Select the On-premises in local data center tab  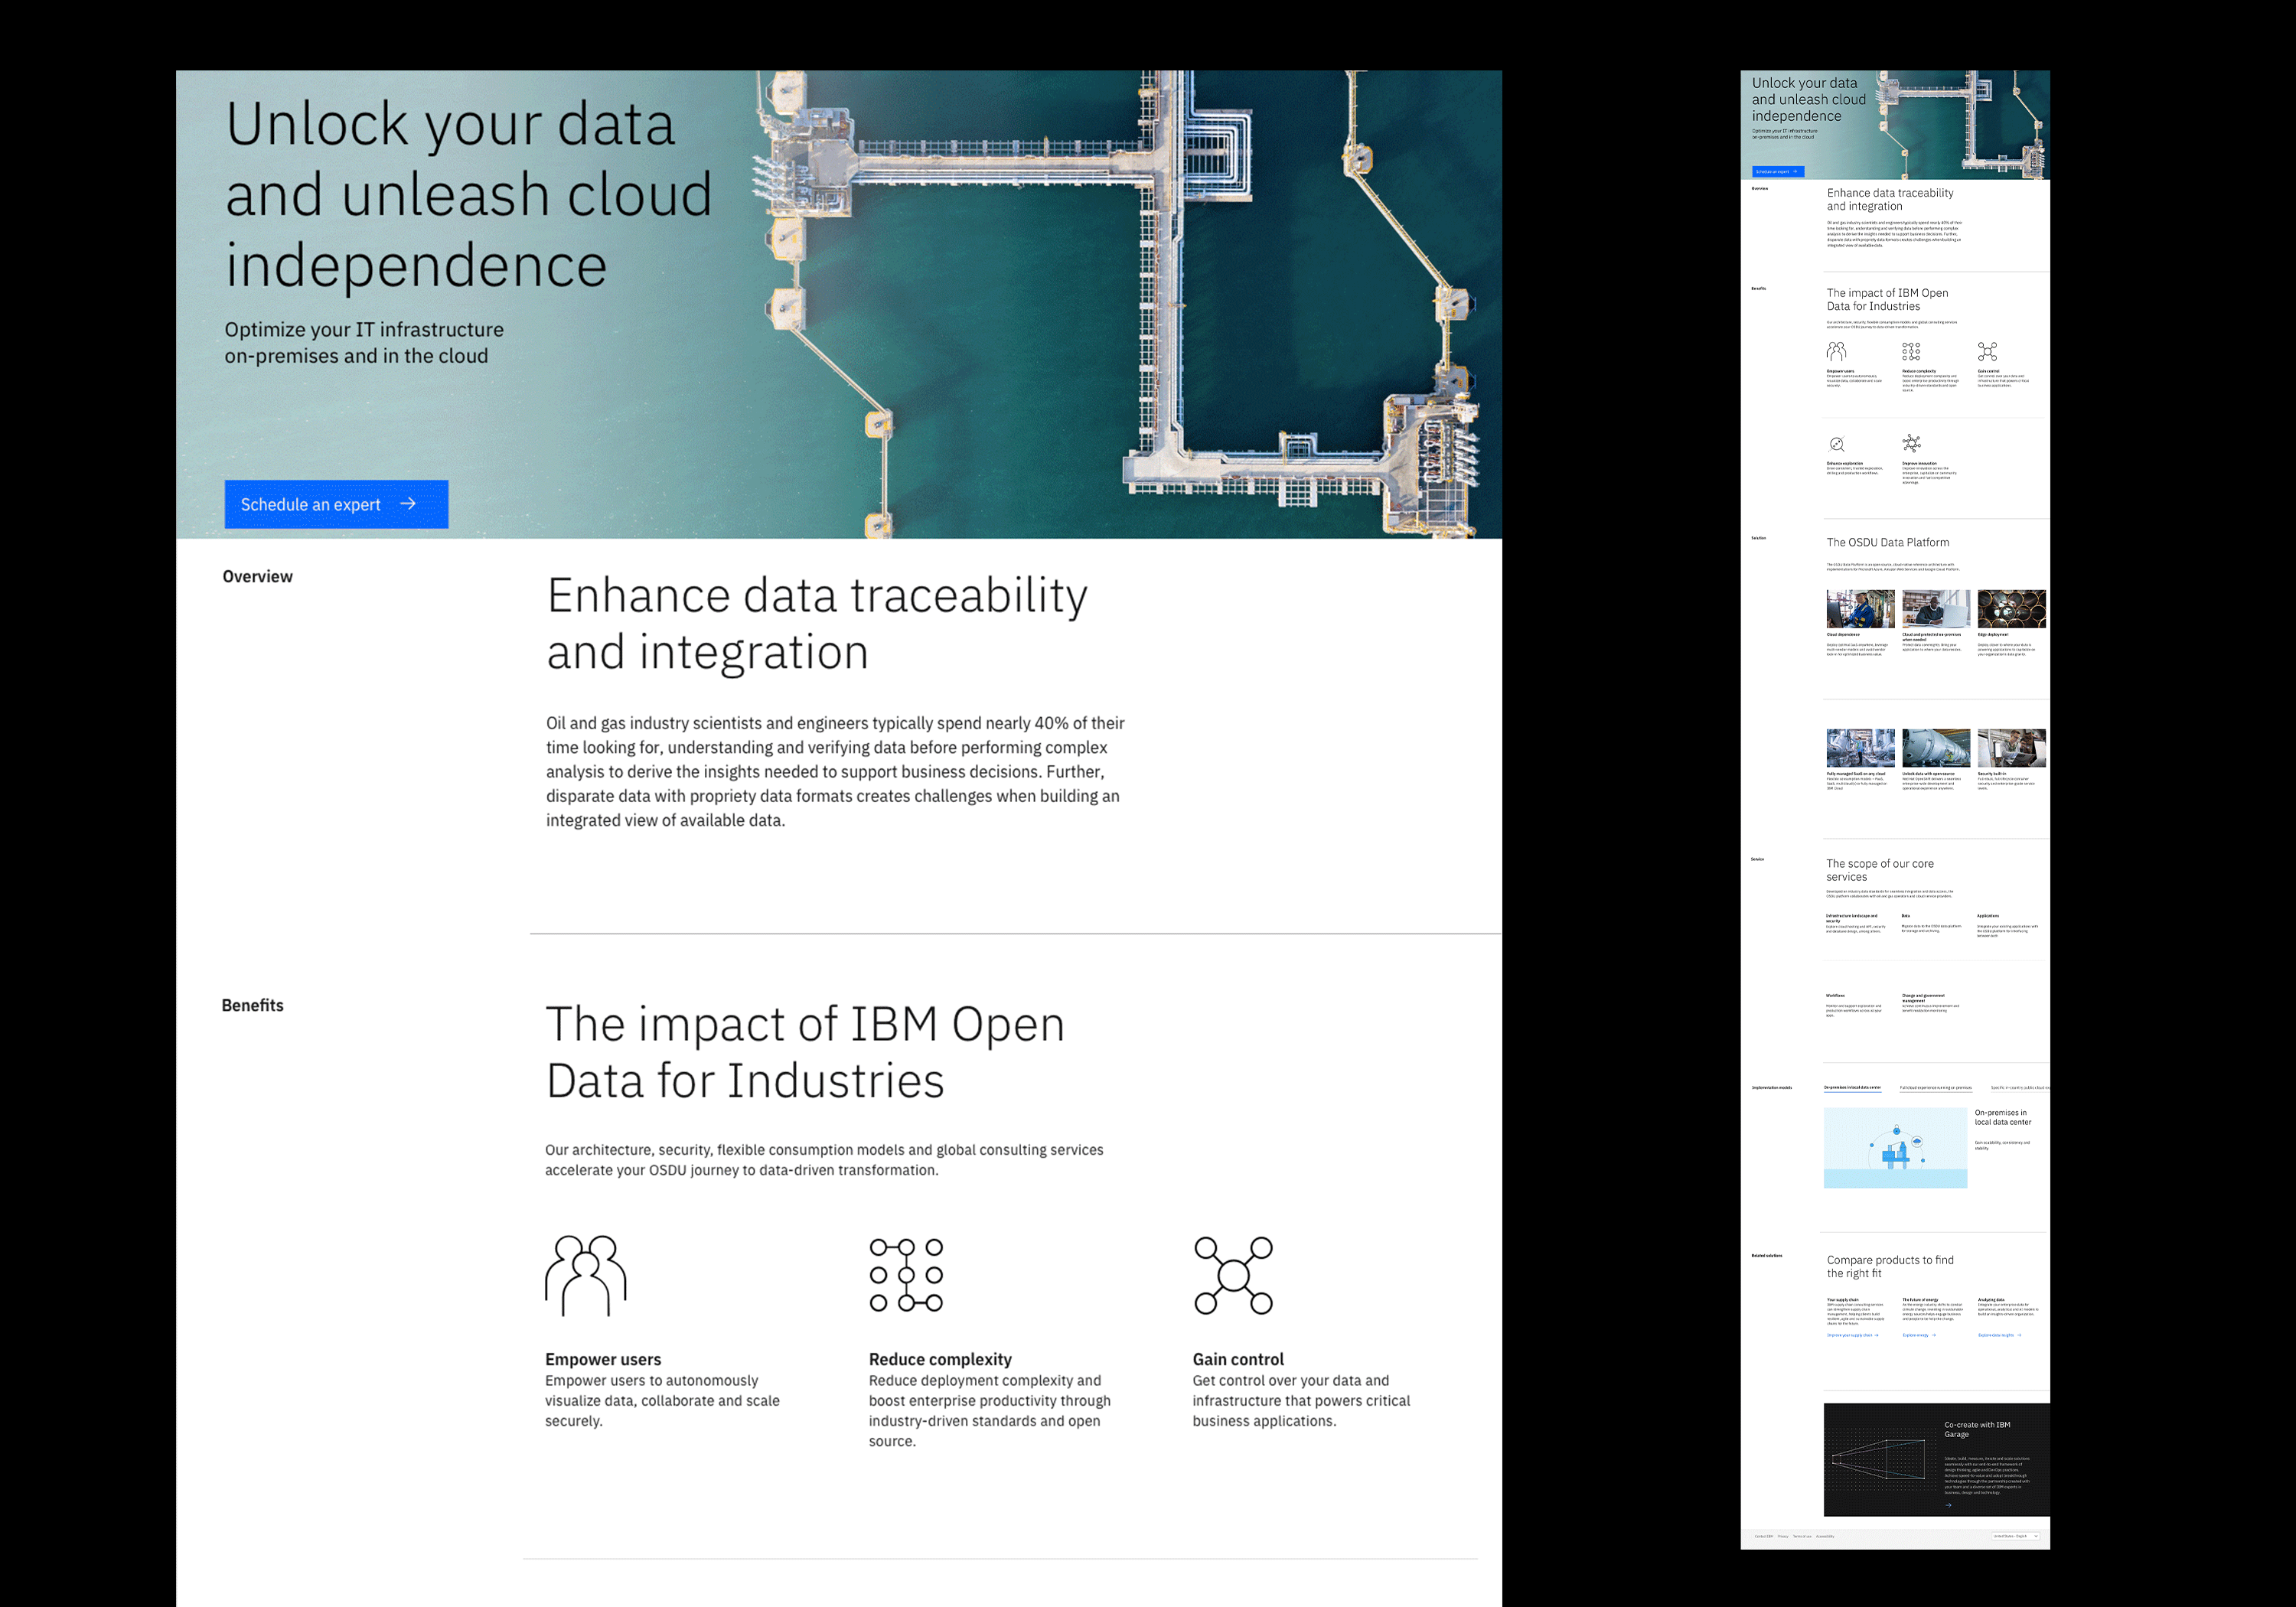tap(1853, 1088)
